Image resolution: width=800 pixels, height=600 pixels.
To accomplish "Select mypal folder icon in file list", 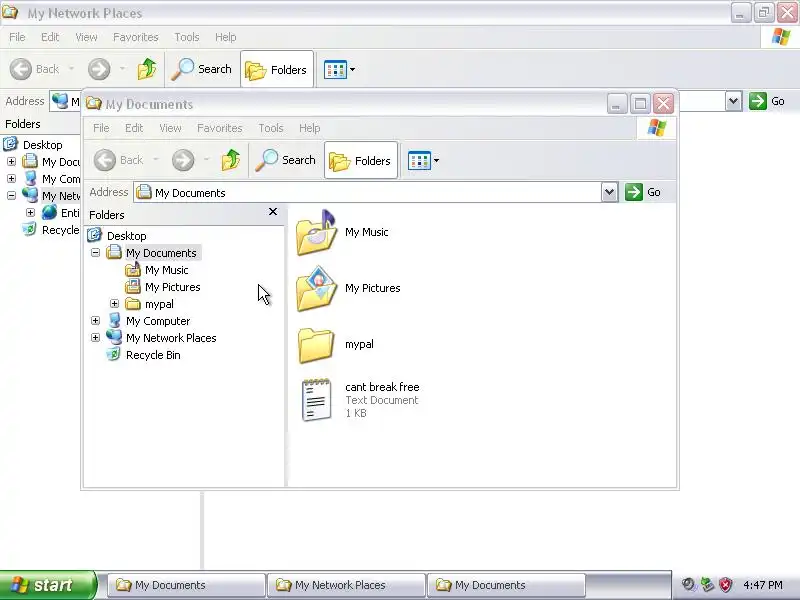I will tap(316, 345).
